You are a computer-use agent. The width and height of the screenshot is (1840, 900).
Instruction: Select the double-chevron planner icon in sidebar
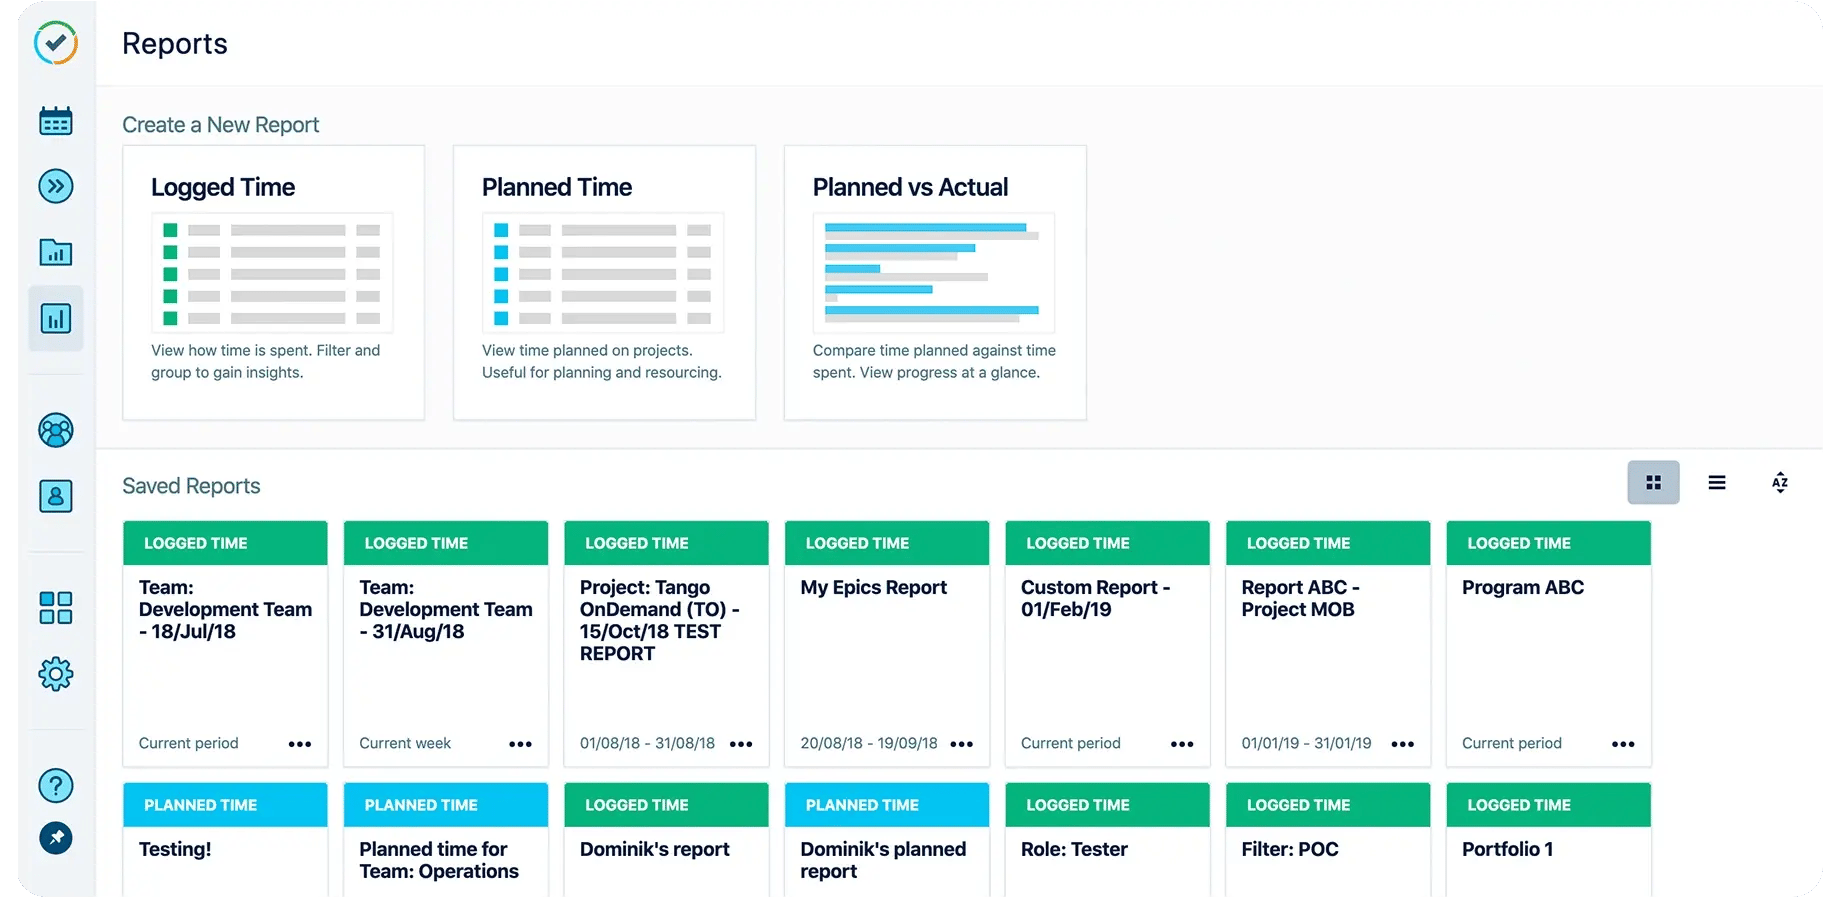point(56,186)
